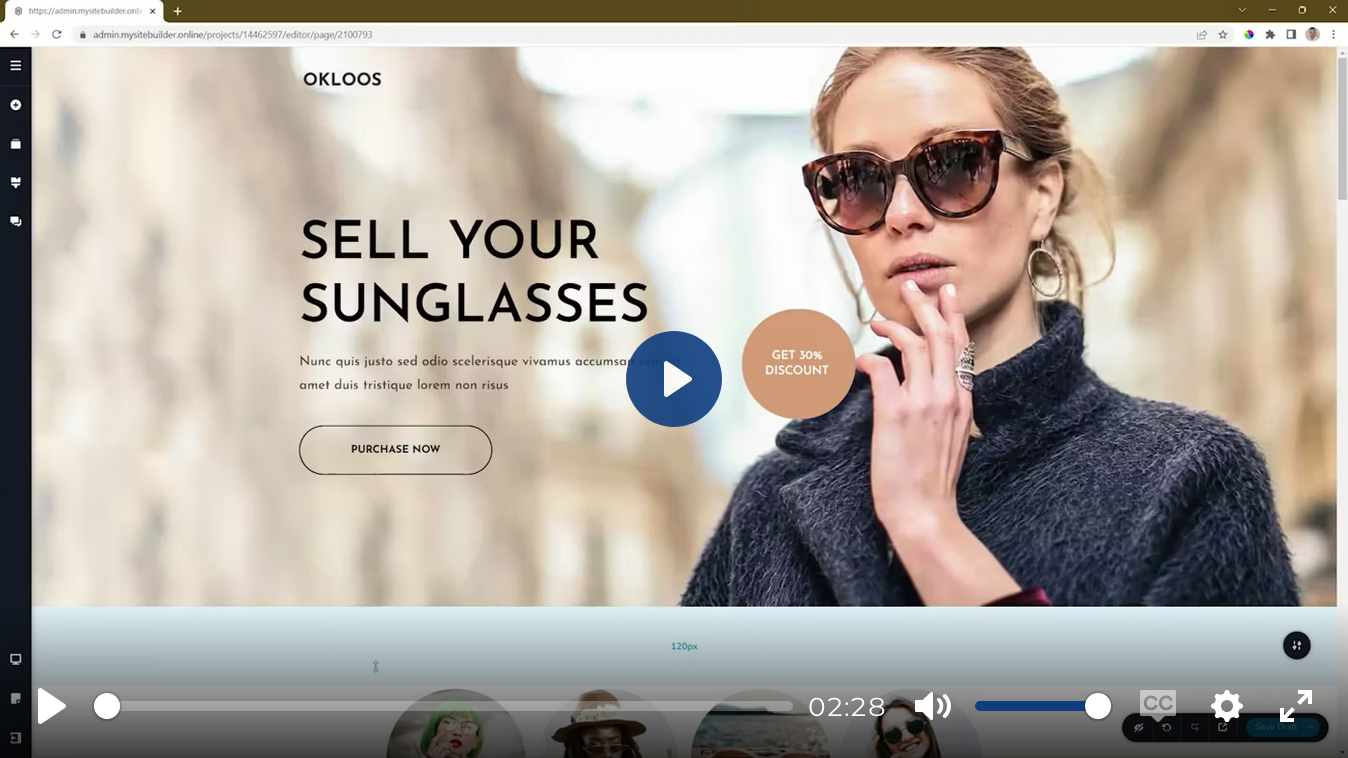Play the video from control bar
The width and height of the screenshot is (1348, 758).
point(51,706)
